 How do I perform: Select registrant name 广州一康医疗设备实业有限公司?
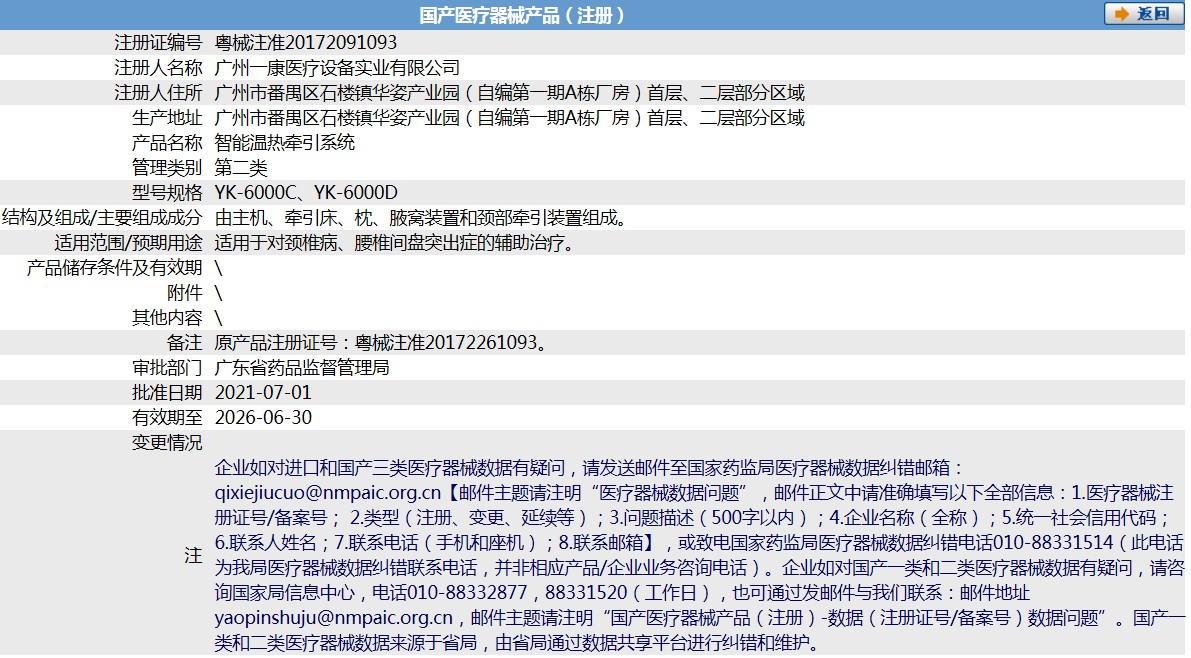tap(337, 68)
